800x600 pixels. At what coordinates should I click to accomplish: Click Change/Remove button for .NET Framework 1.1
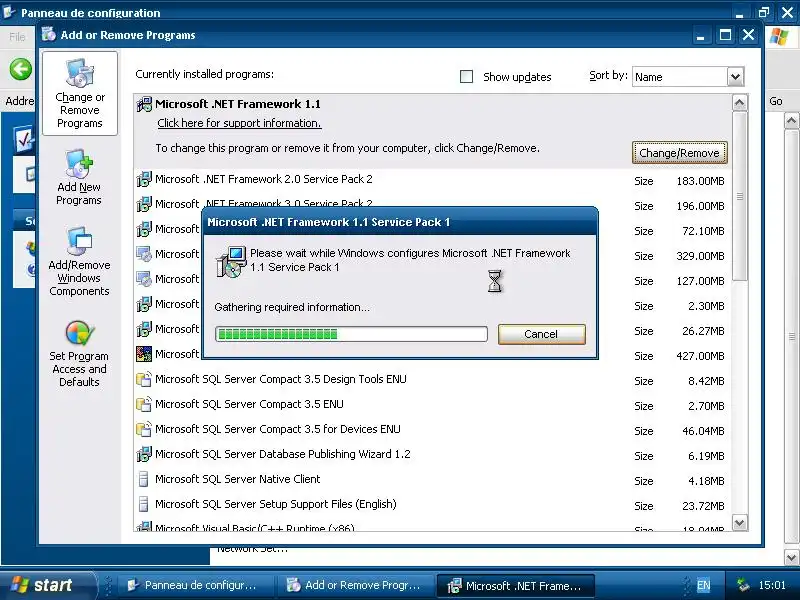point(680,153)
